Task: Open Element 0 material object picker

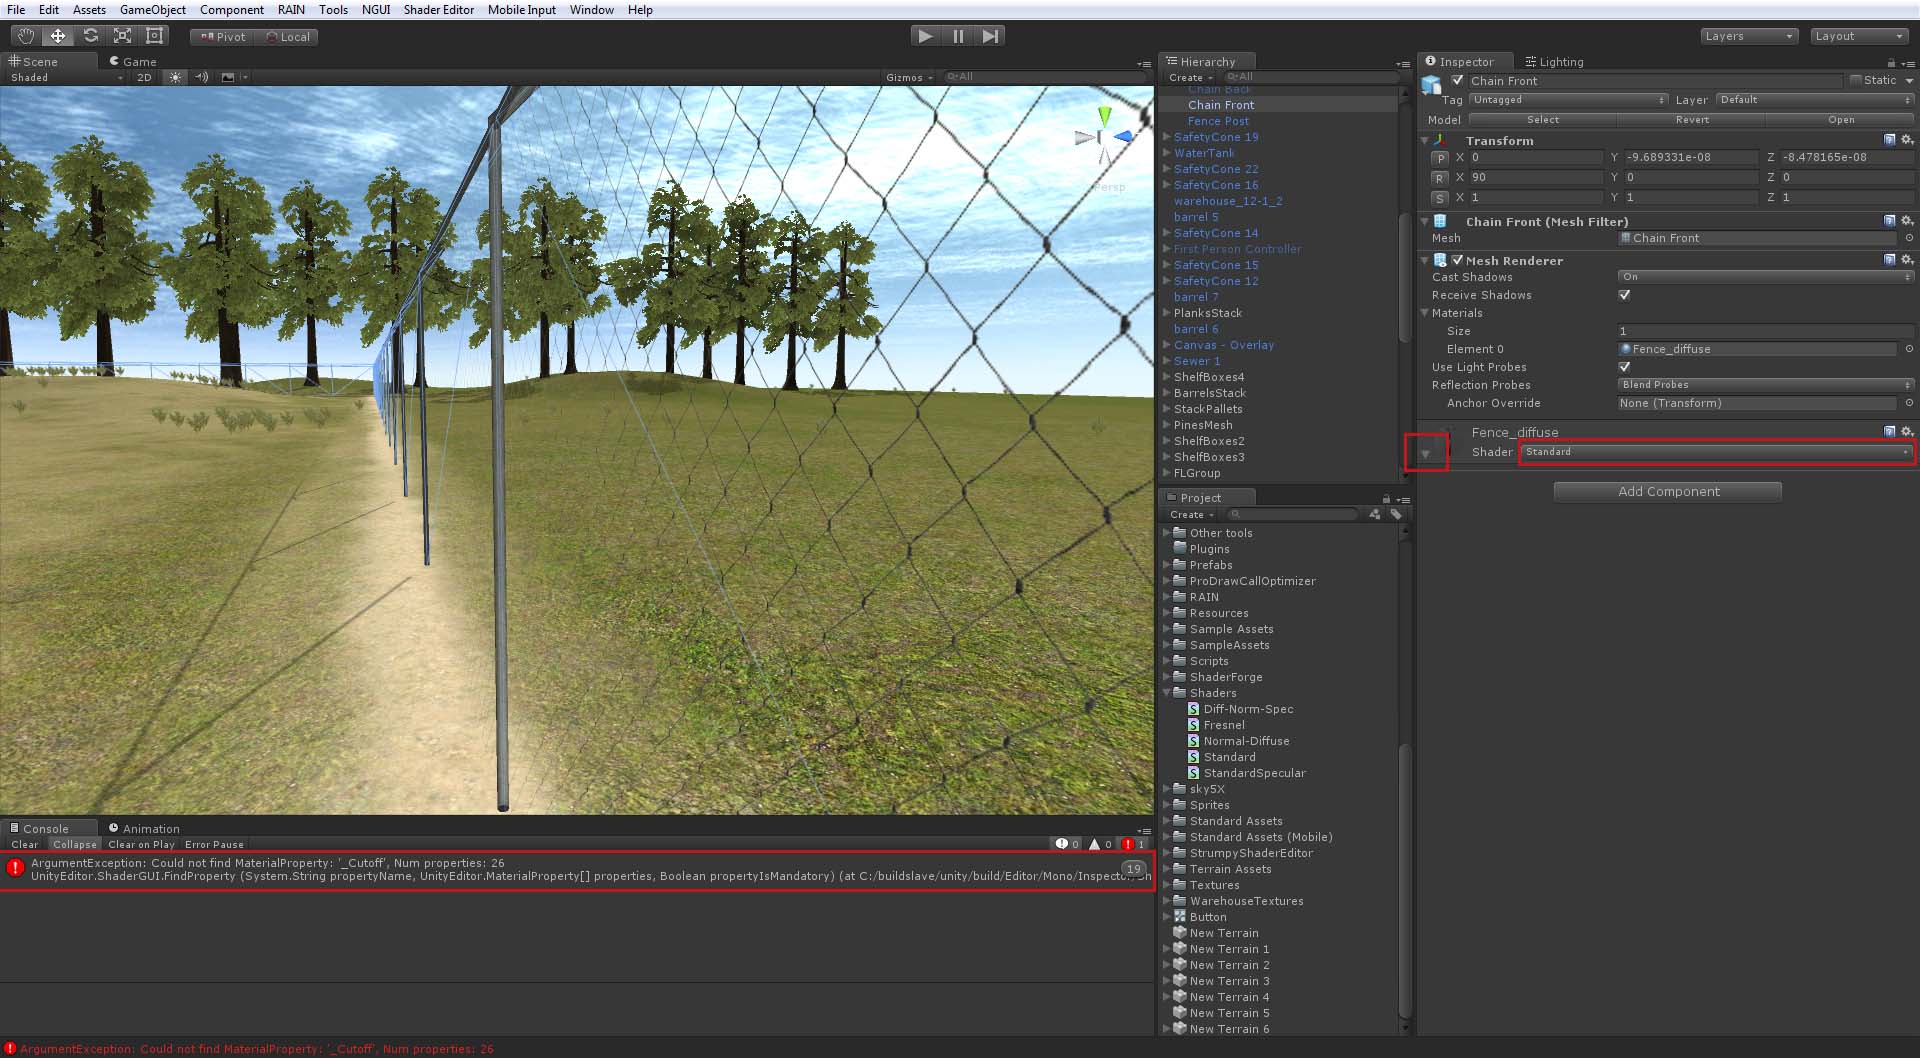Action: (x=1909, y=349)
